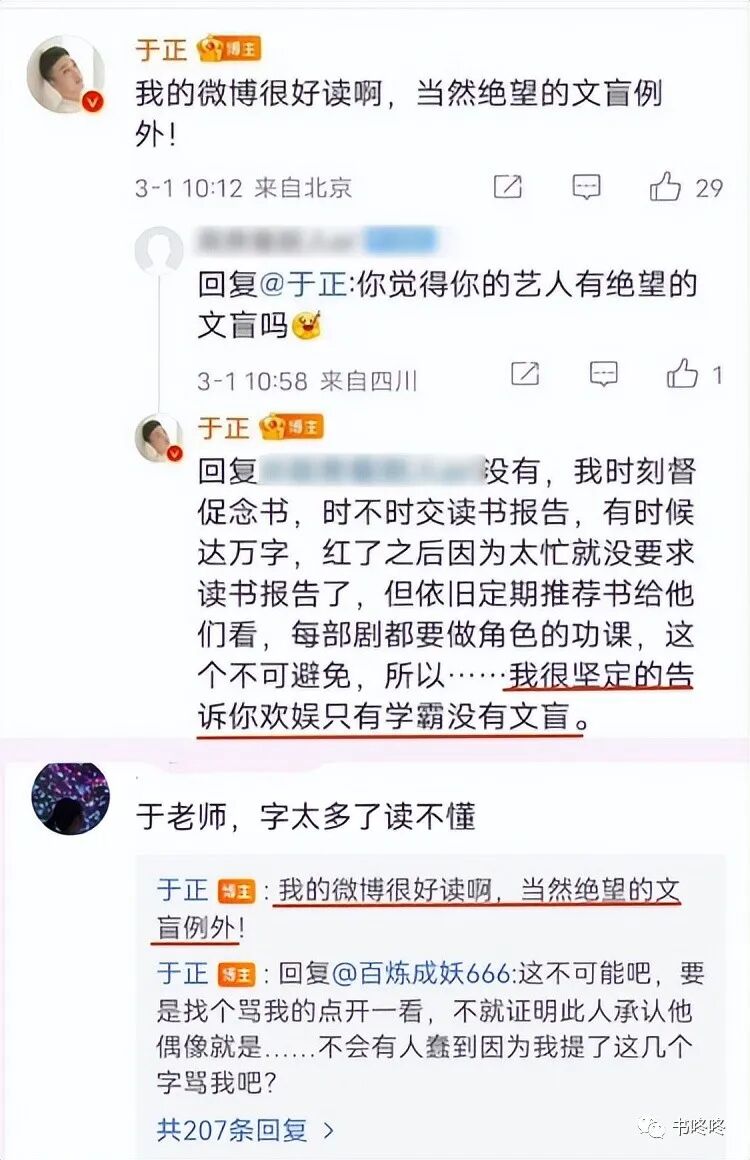Image resolution: width=750 pixels, height=1160 pixels.
Task: Click 博主 badge beside second quoted 于正
Action: click(237, 974)
